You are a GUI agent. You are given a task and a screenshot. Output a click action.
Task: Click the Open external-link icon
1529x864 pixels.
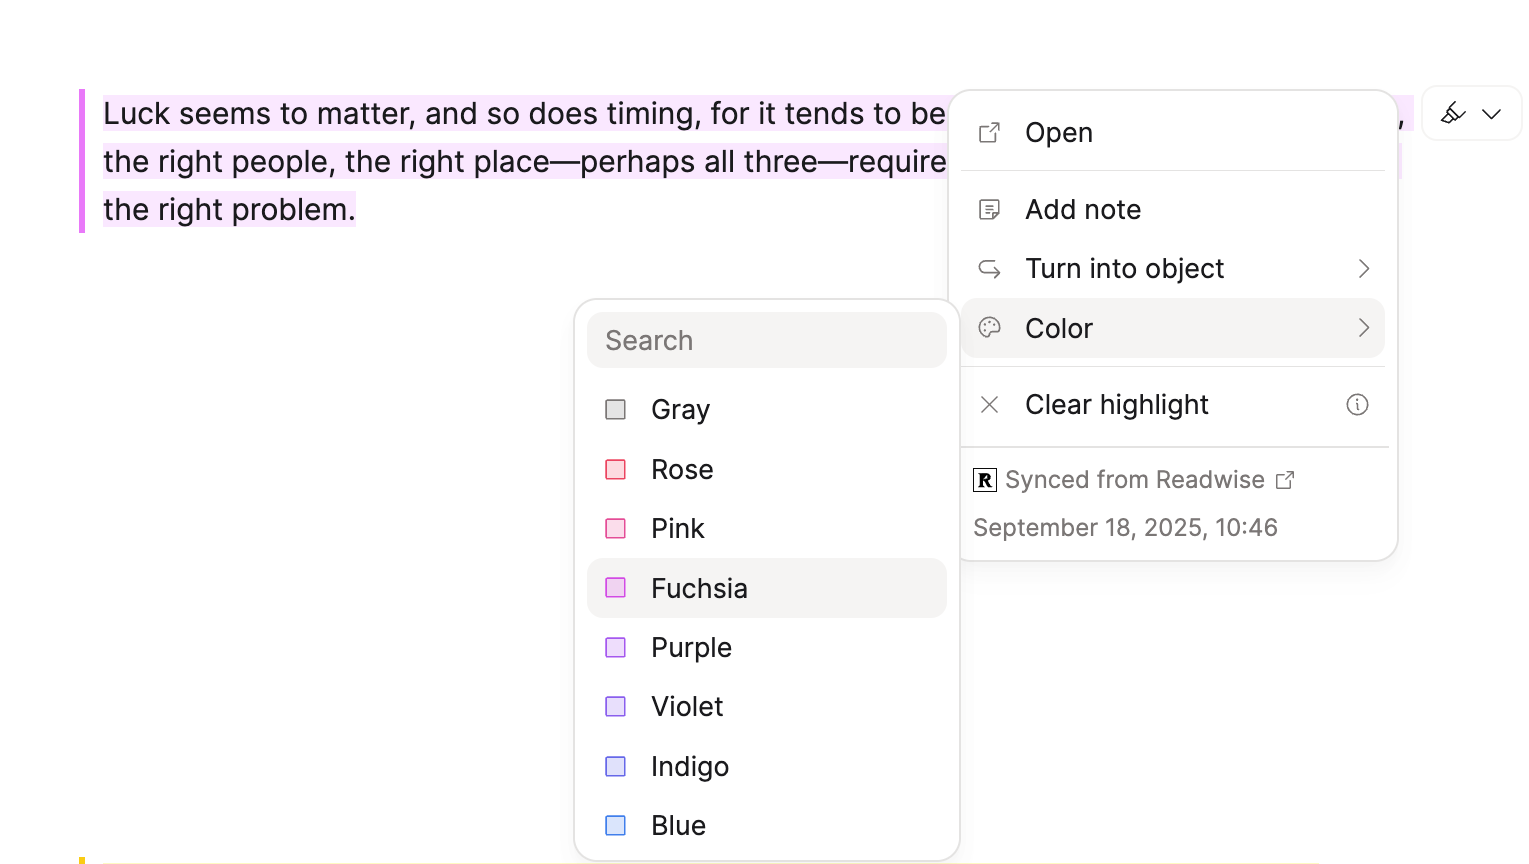pos(989,132)
